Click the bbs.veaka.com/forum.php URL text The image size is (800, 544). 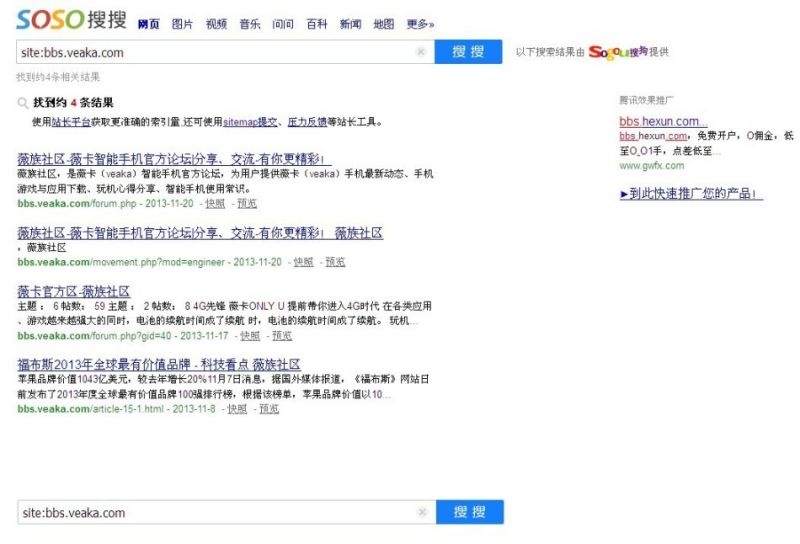[77, 204]
